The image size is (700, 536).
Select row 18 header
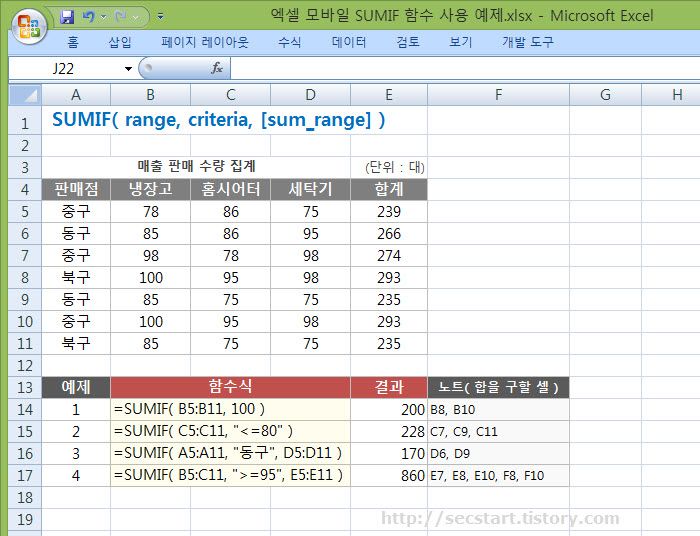[x=25, y=497]
